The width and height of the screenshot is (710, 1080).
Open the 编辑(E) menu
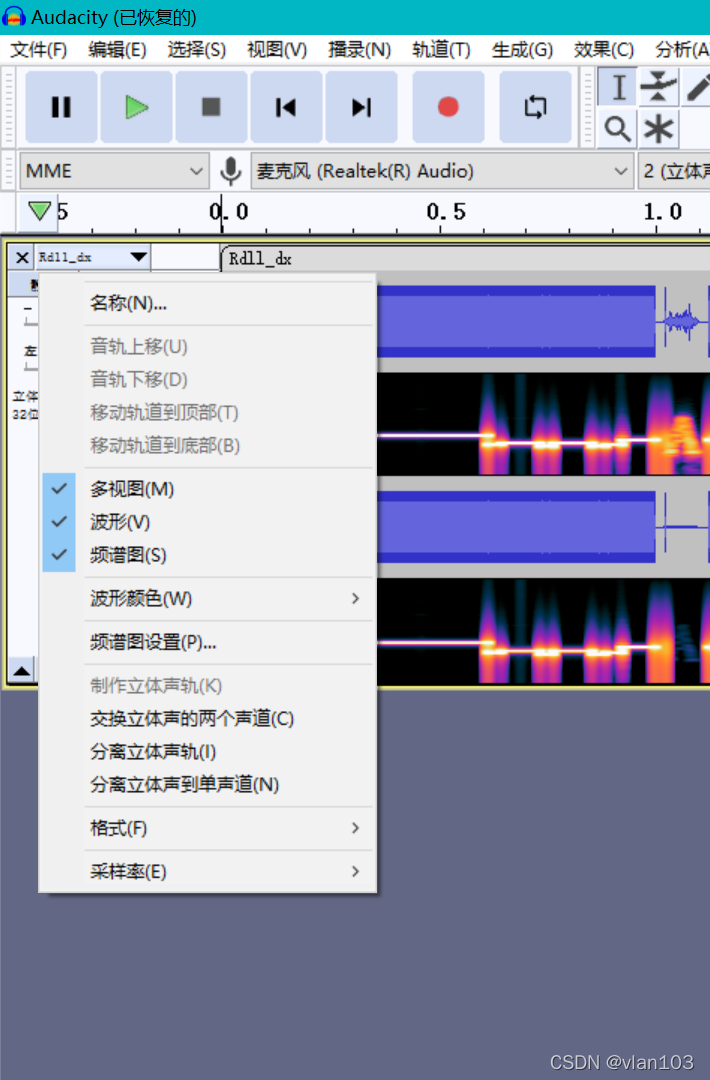pos(117,50)
